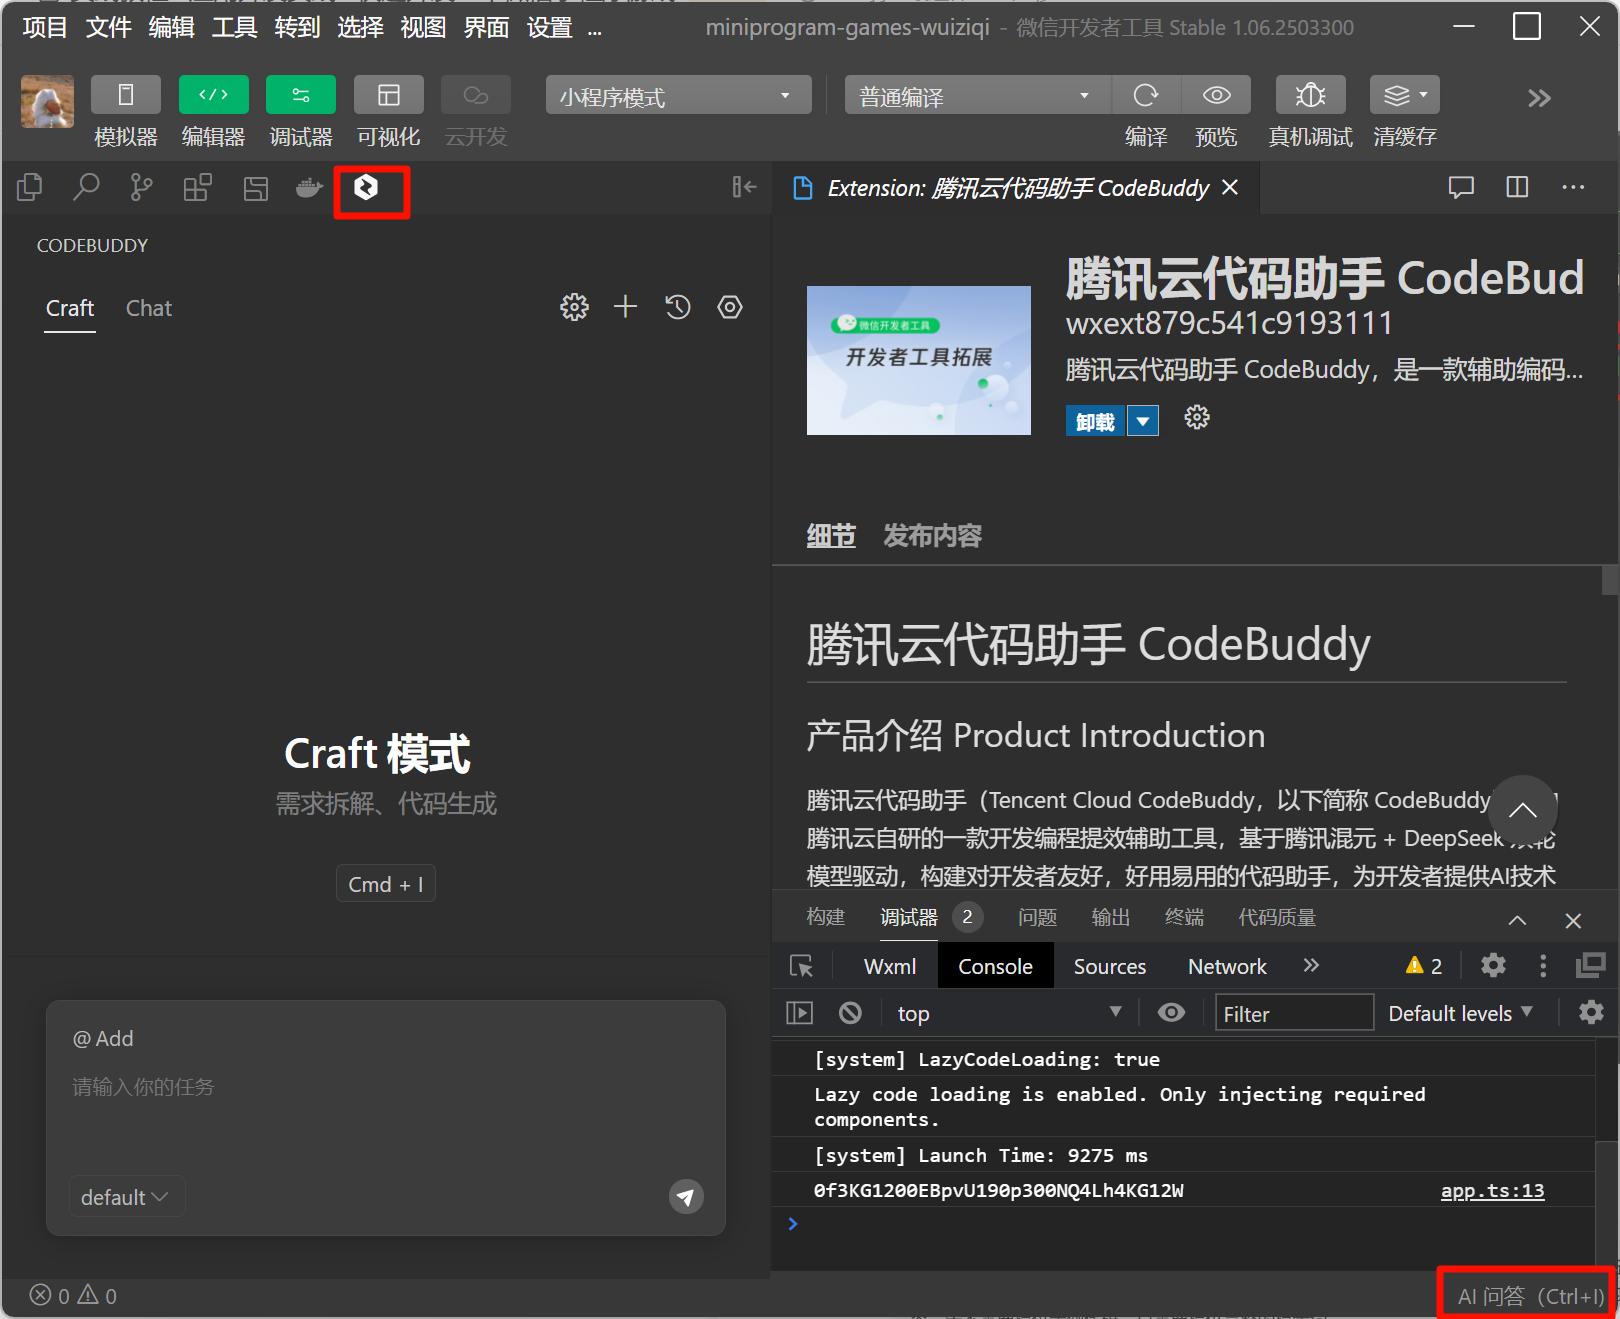The height and width of the screenshot is (1319, 1620).
Task: Open the CodeBuddy sidebar icon
Action: click(366, 188)
